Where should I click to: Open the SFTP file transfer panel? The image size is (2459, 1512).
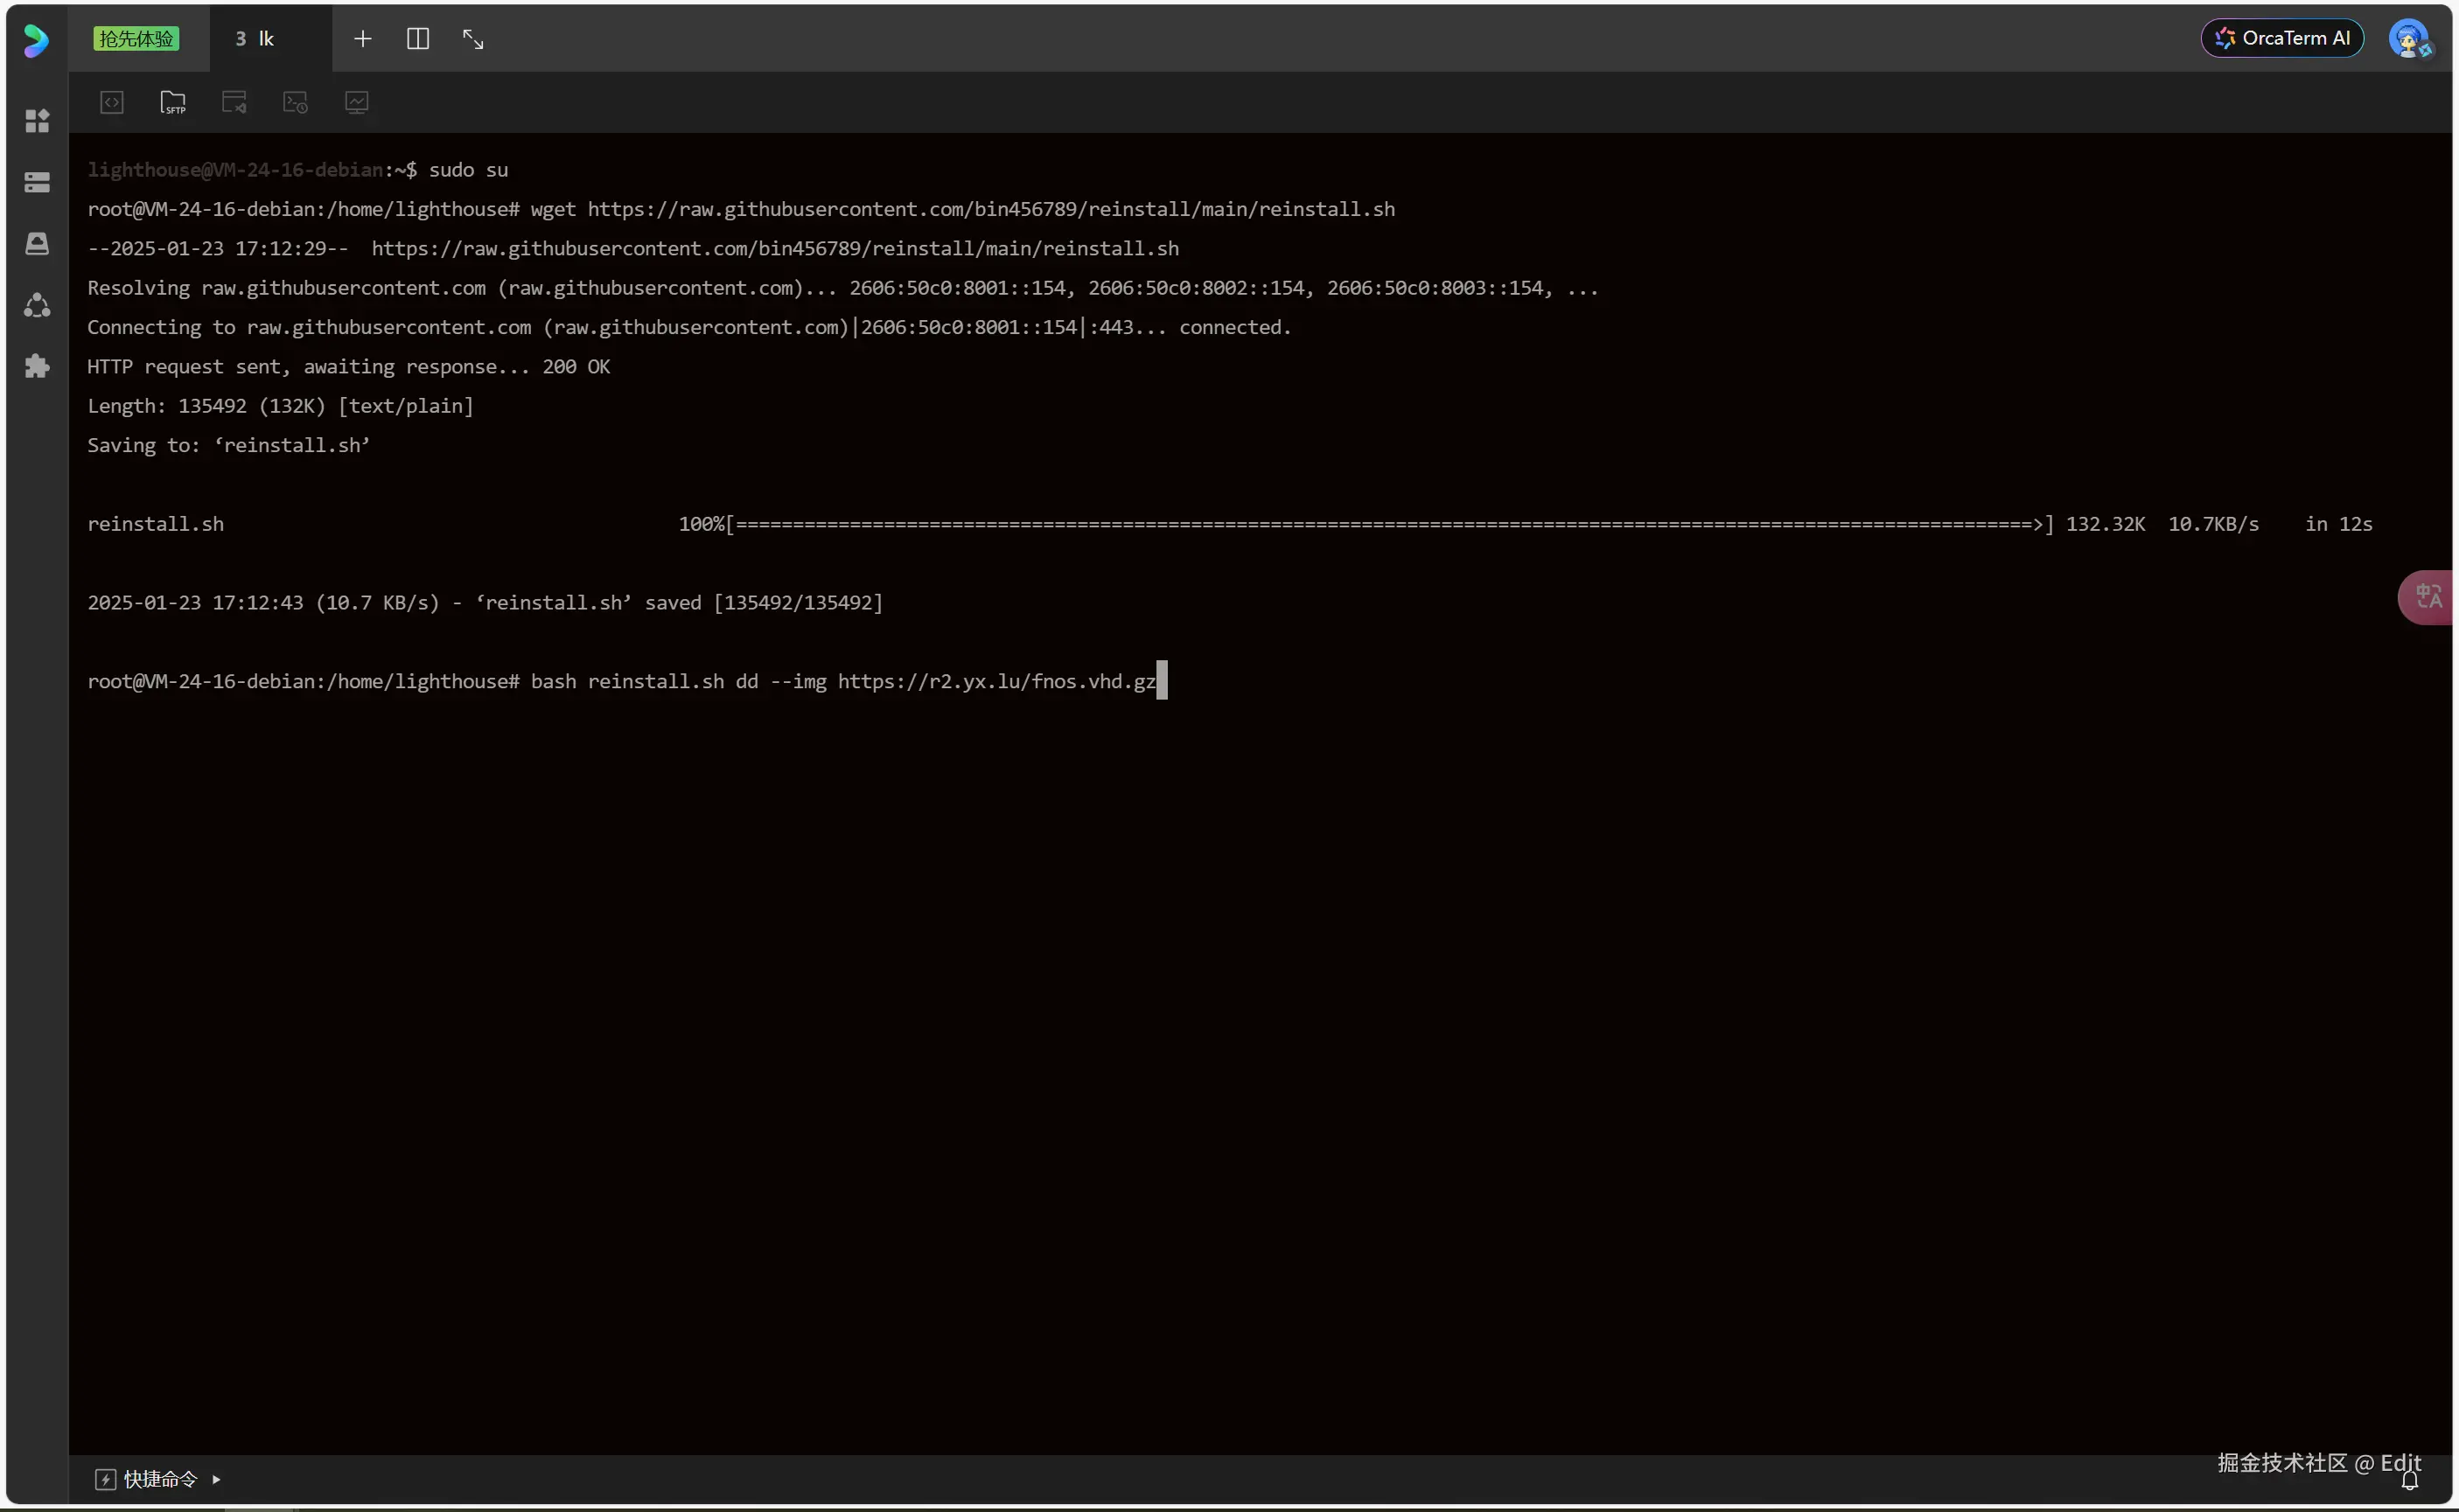pyautogui.click(x=173, y=102)
